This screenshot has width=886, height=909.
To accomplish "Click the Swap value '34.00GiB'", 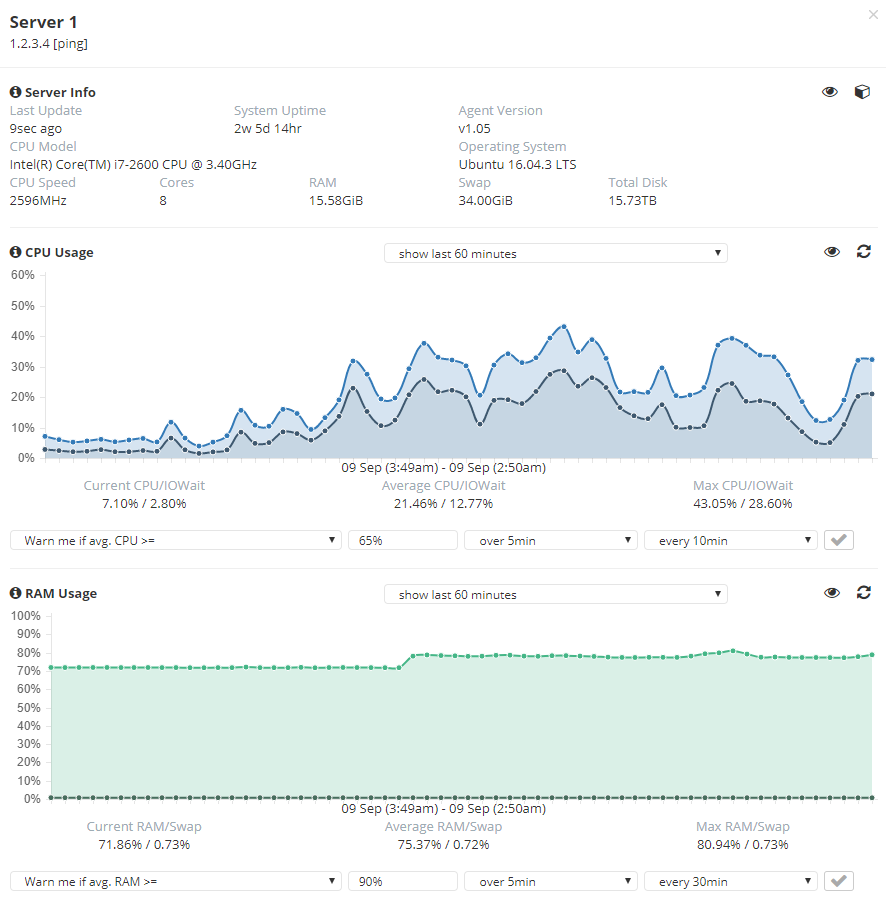I will tap(485, 201).
